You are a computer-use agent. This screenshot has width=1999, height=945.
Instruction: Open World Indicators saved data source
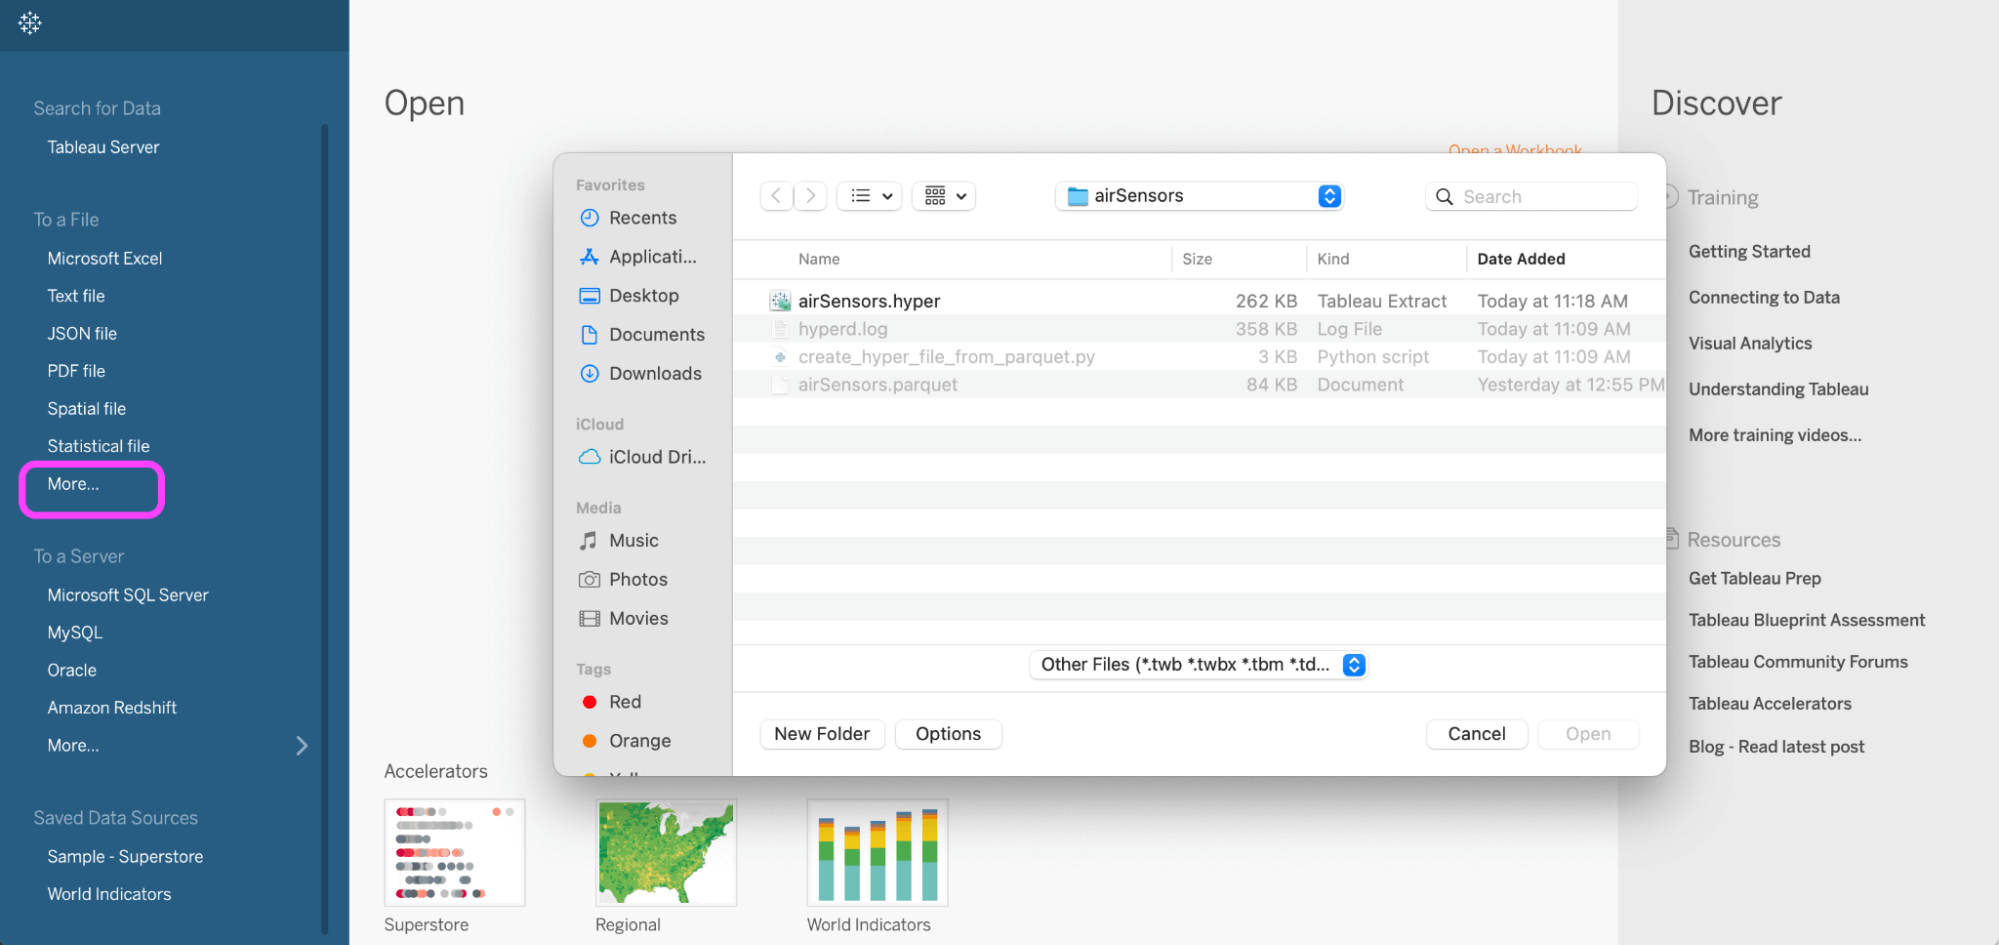(x=109, y=894)
